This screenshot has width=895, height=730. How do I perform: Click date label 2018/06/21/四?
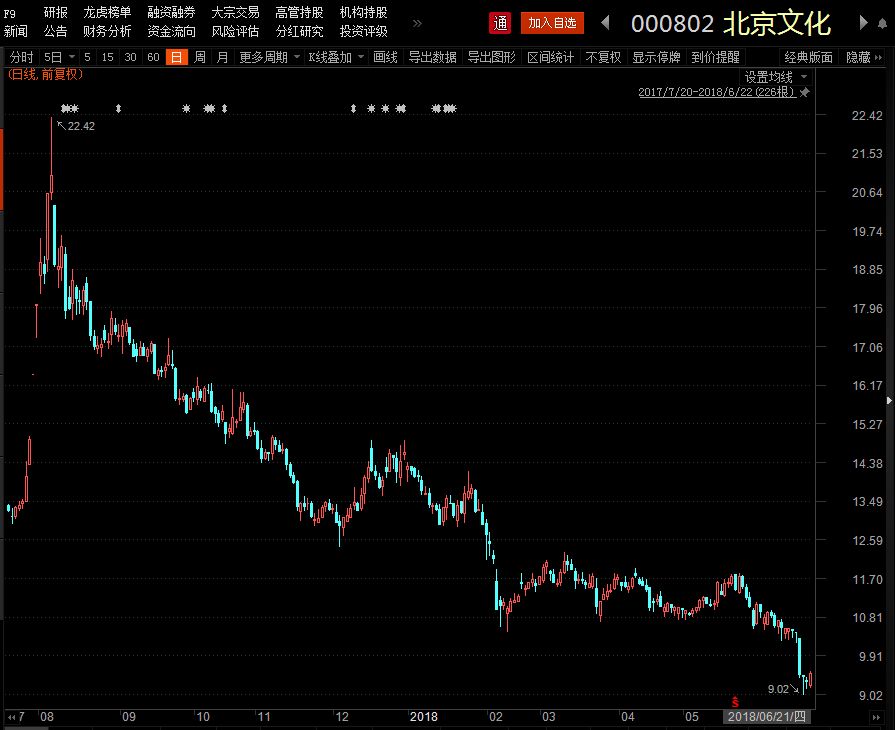767,717
